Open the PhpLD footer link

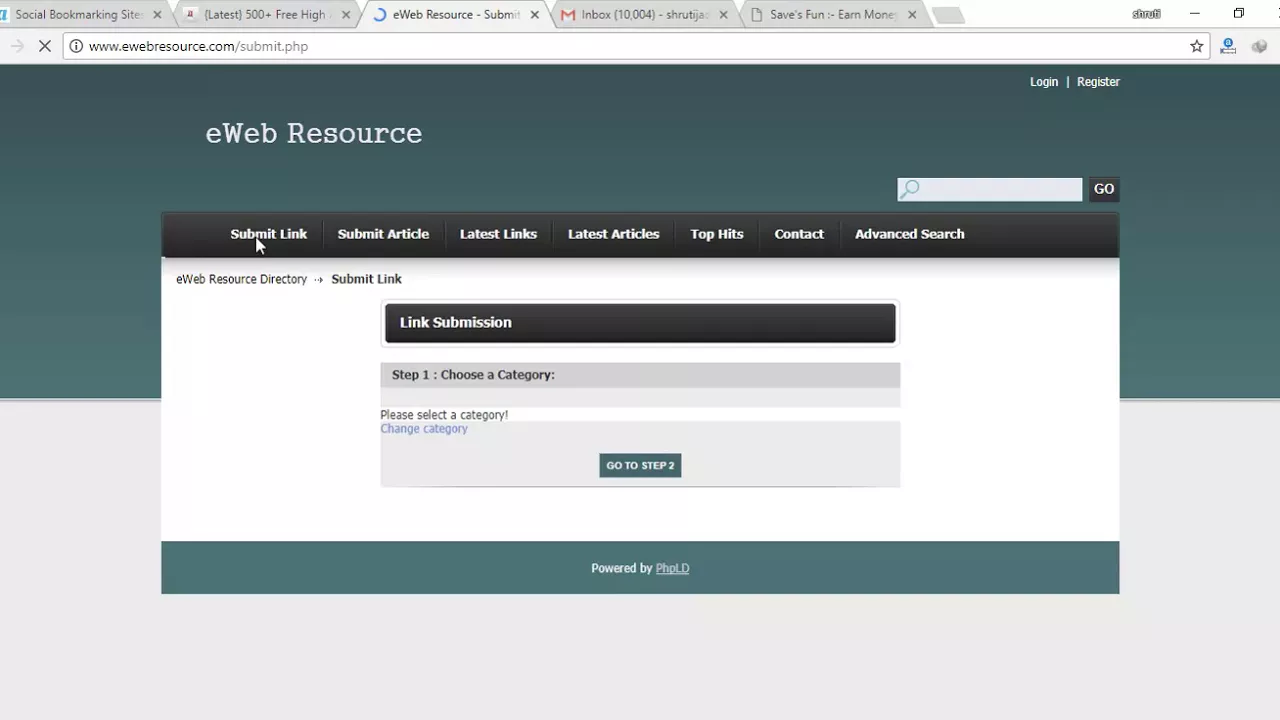coord(672,568)
